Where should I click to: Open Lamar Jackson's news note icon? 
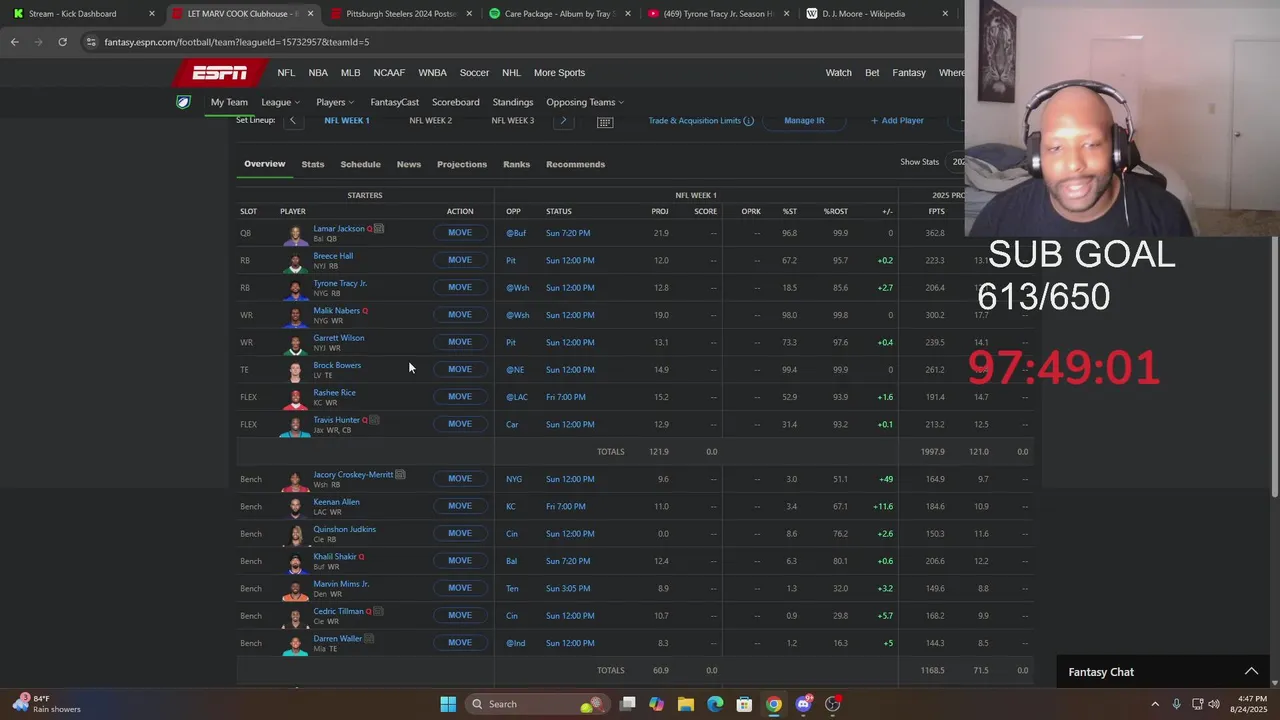click(x=379, y=229)
